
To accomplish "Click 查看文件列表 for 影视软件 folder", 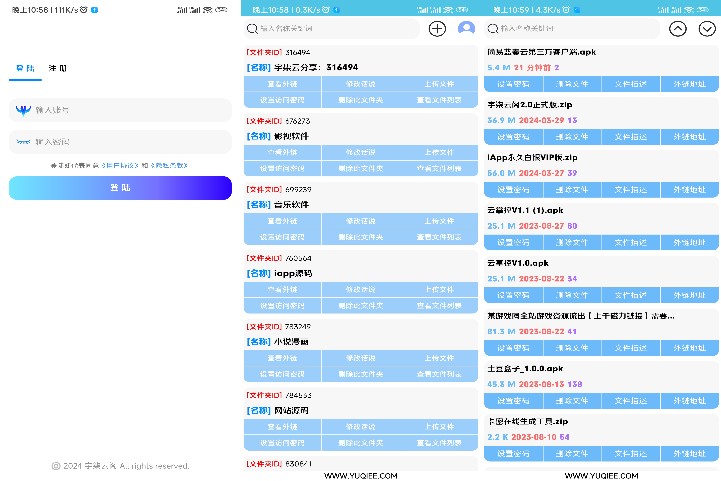I will 437,168.
